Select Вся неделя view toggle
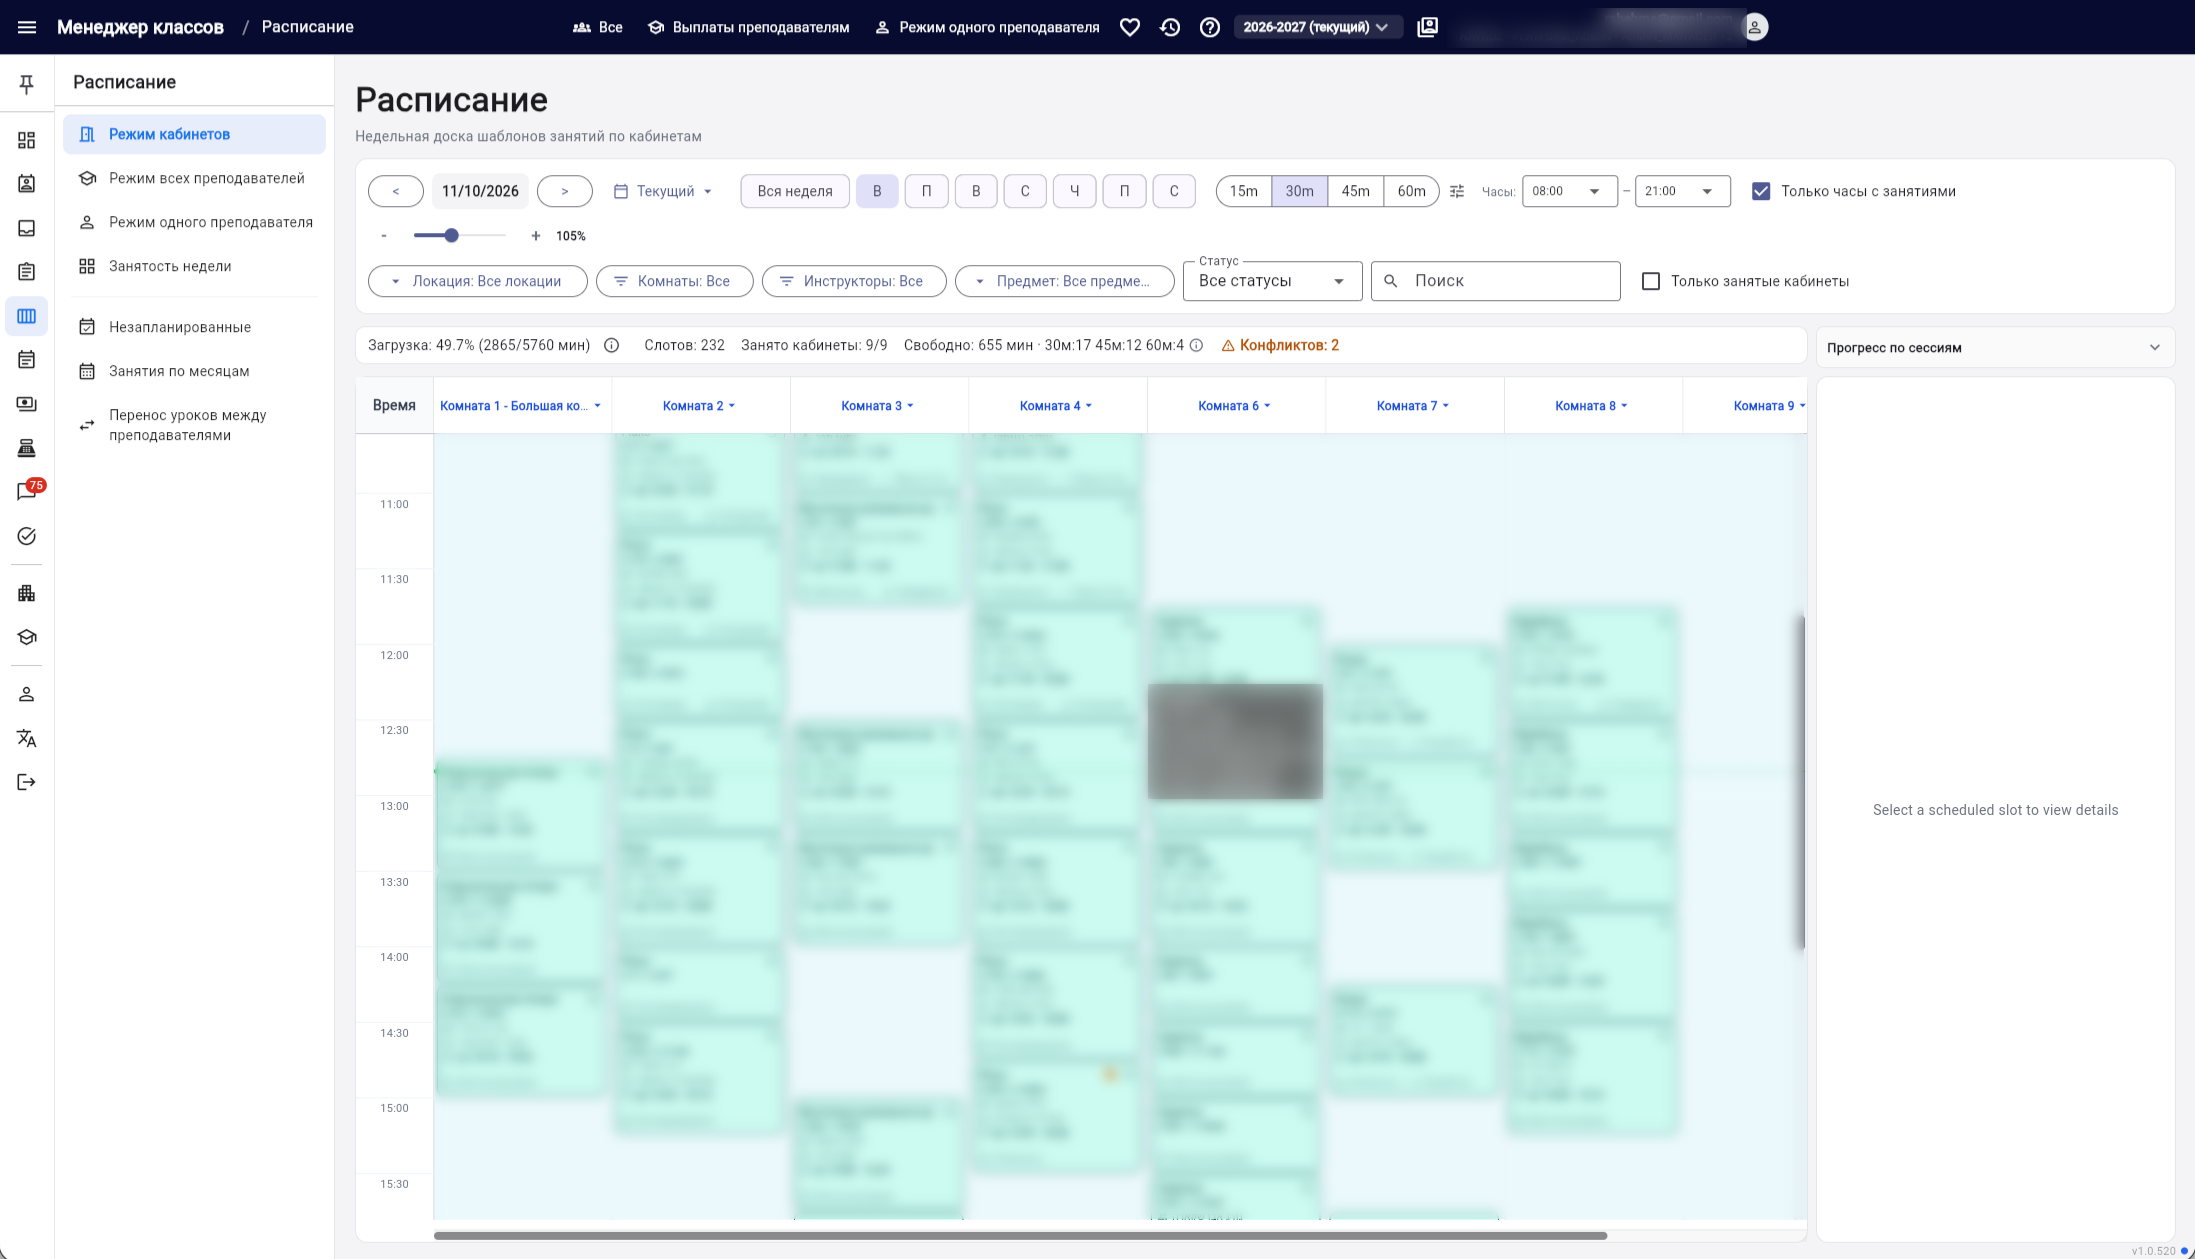 (795, 191)
